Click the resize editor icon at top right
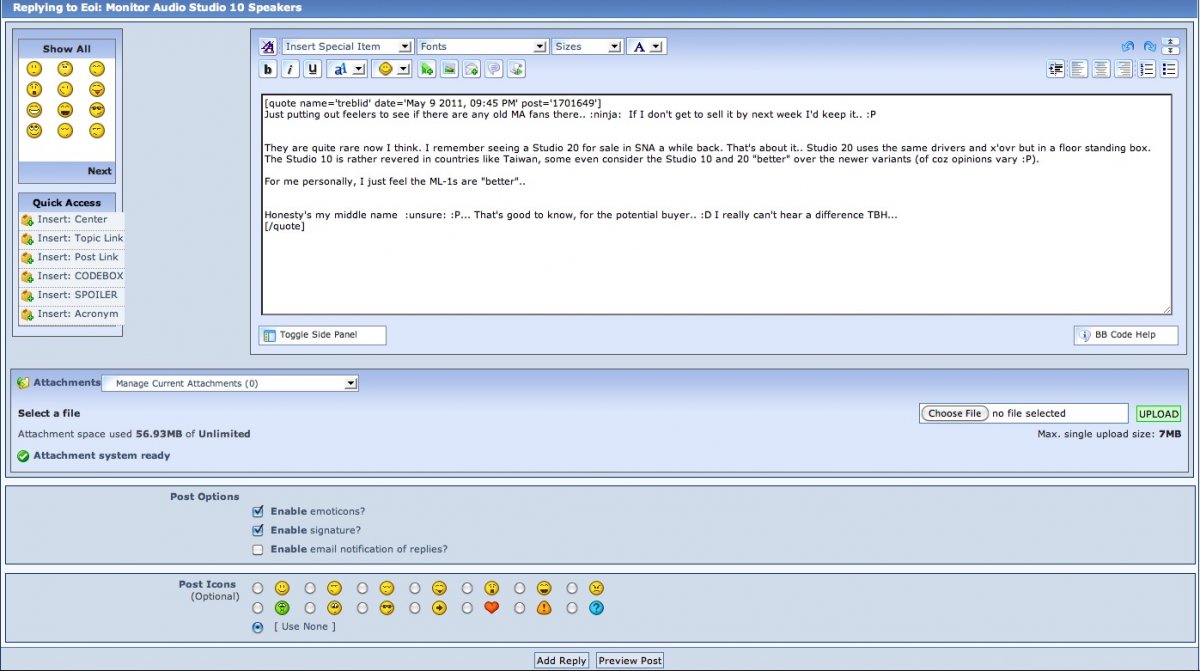 (x=1170, y=46)
